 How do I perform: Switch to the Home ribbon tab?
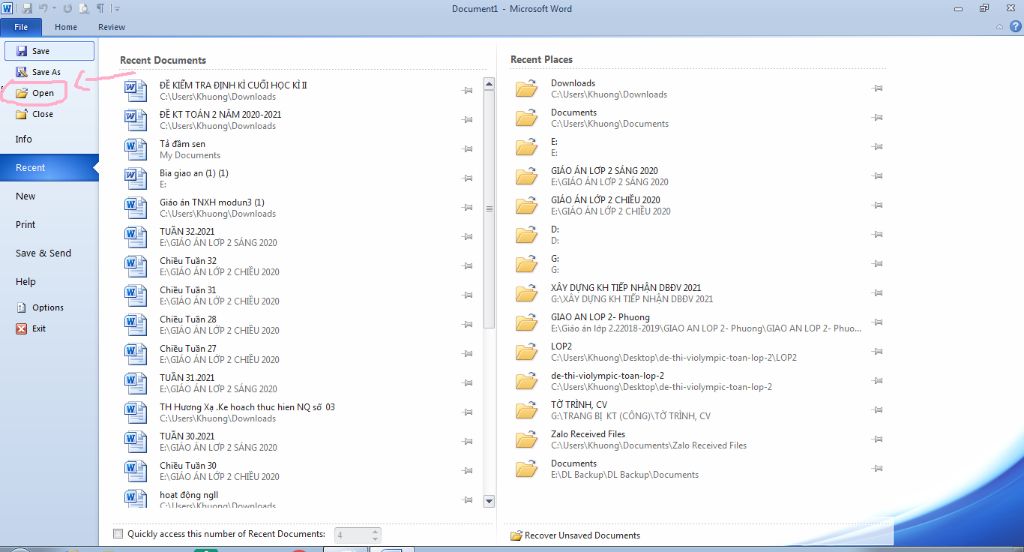pyautogui.click(x=66, y=27)
